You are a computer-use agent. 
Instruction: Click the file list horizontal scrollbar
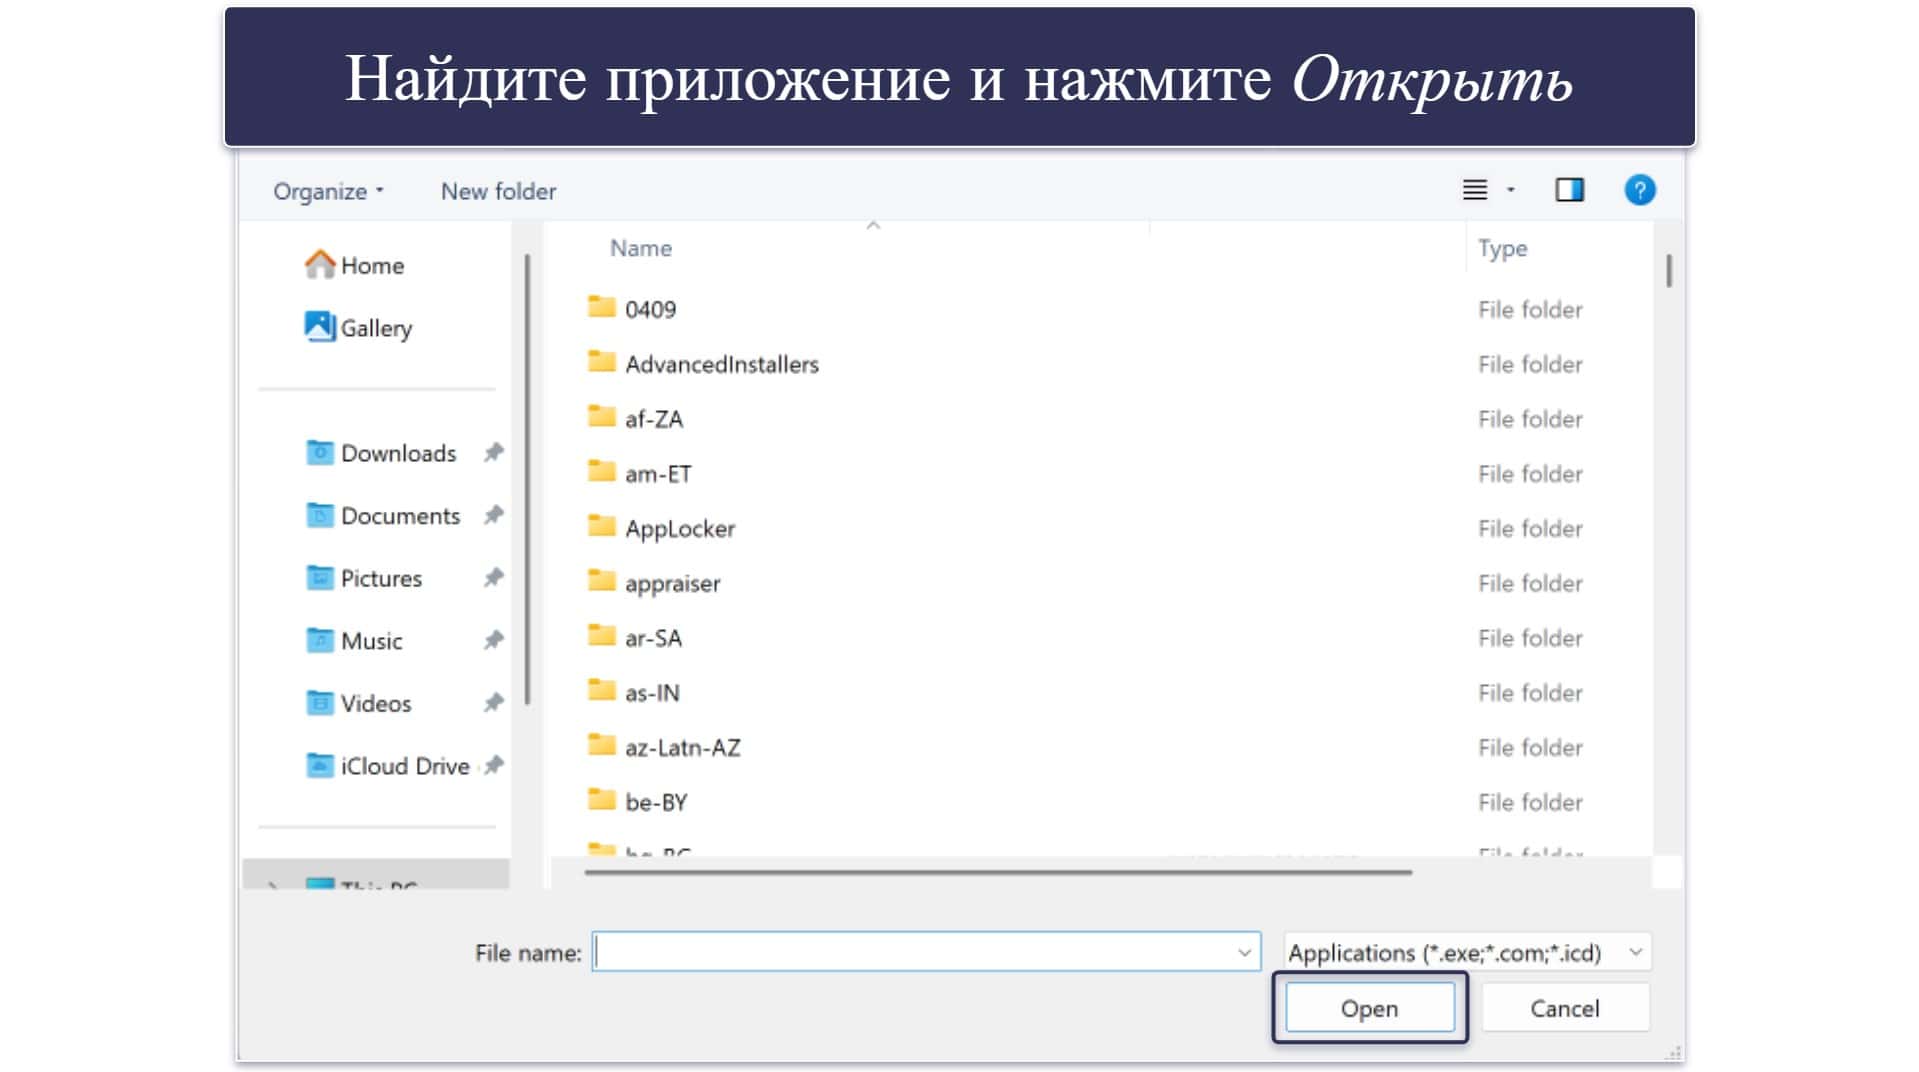(x=998, y=872)
